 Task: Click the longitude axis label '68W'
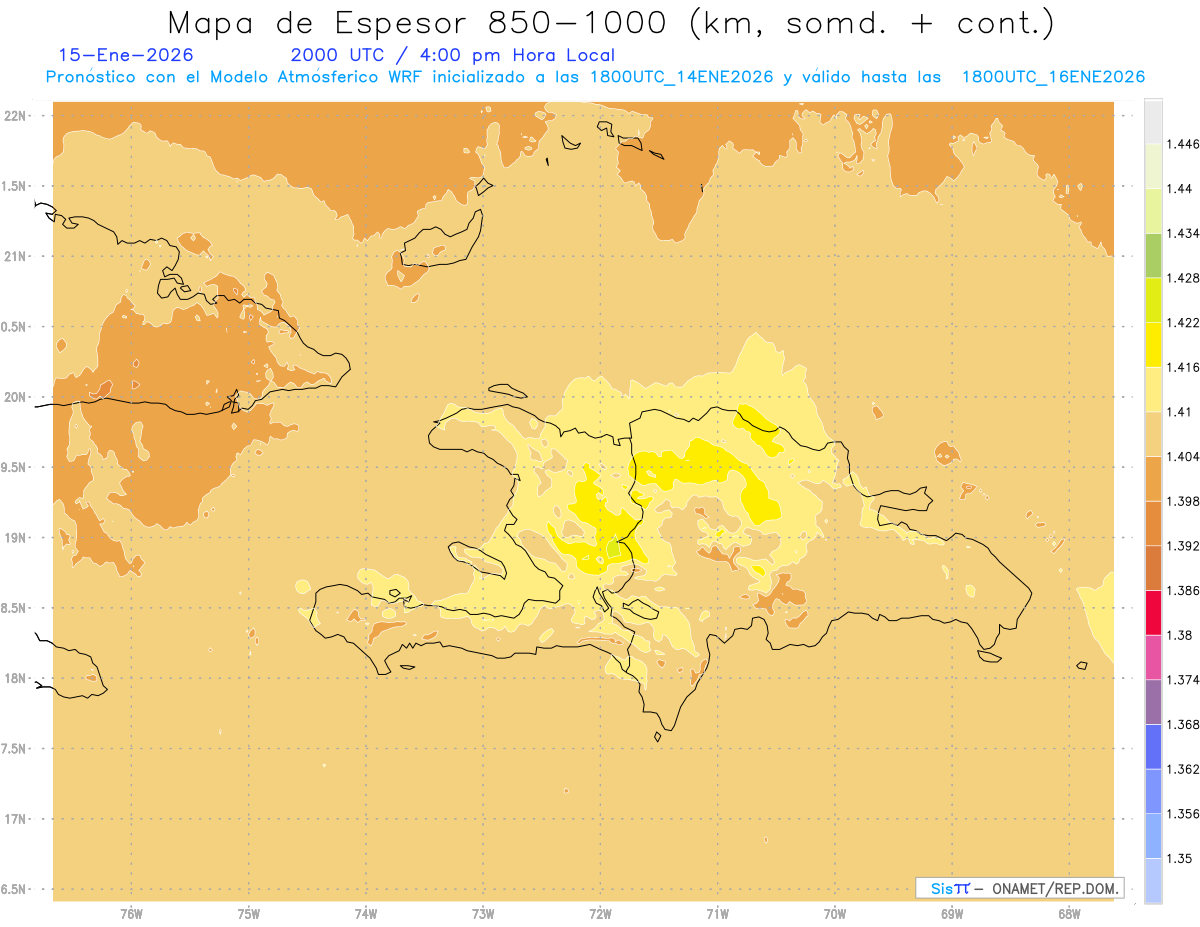[1069, 913]
